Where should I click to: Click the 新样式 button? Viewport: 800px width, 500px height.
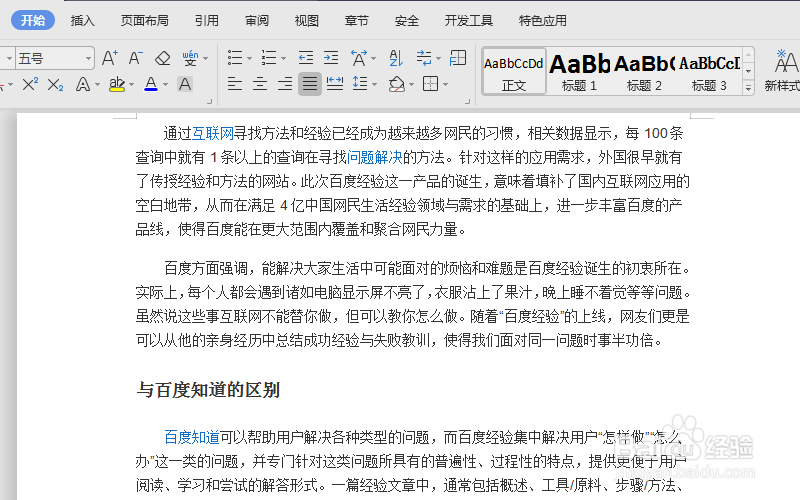(x=782, y=71)
